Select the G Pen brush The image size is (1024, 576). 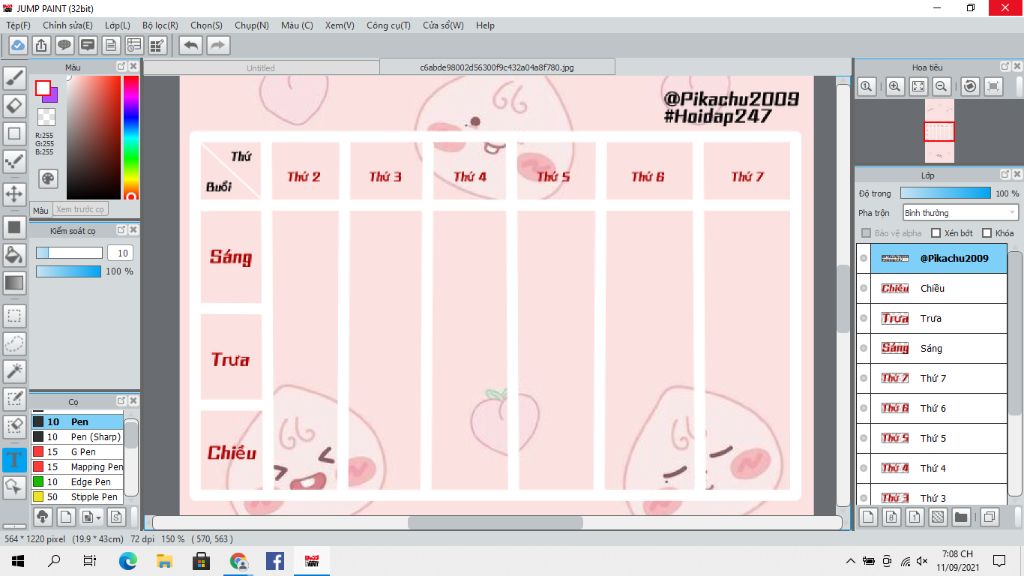point(77,452)
